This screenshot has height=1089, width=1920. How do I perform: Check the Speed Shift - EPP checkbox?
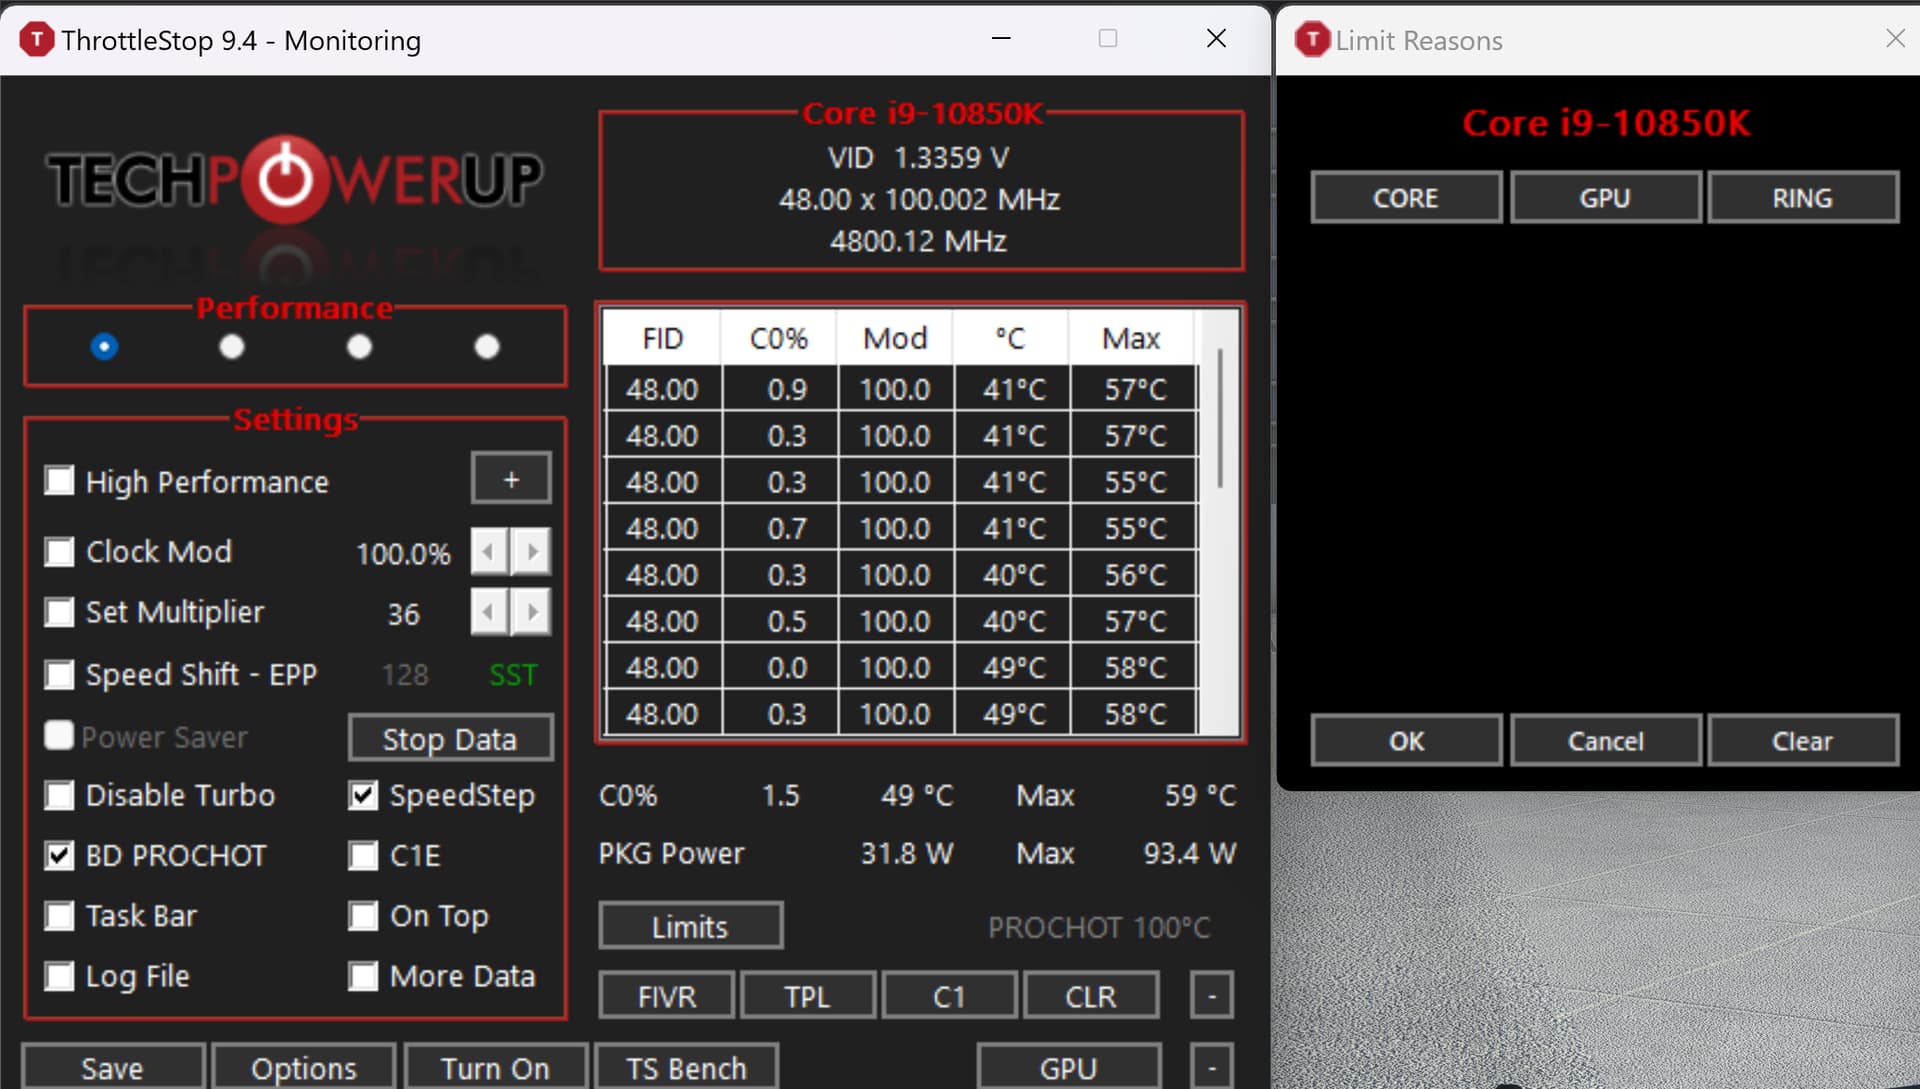(60, 674)
